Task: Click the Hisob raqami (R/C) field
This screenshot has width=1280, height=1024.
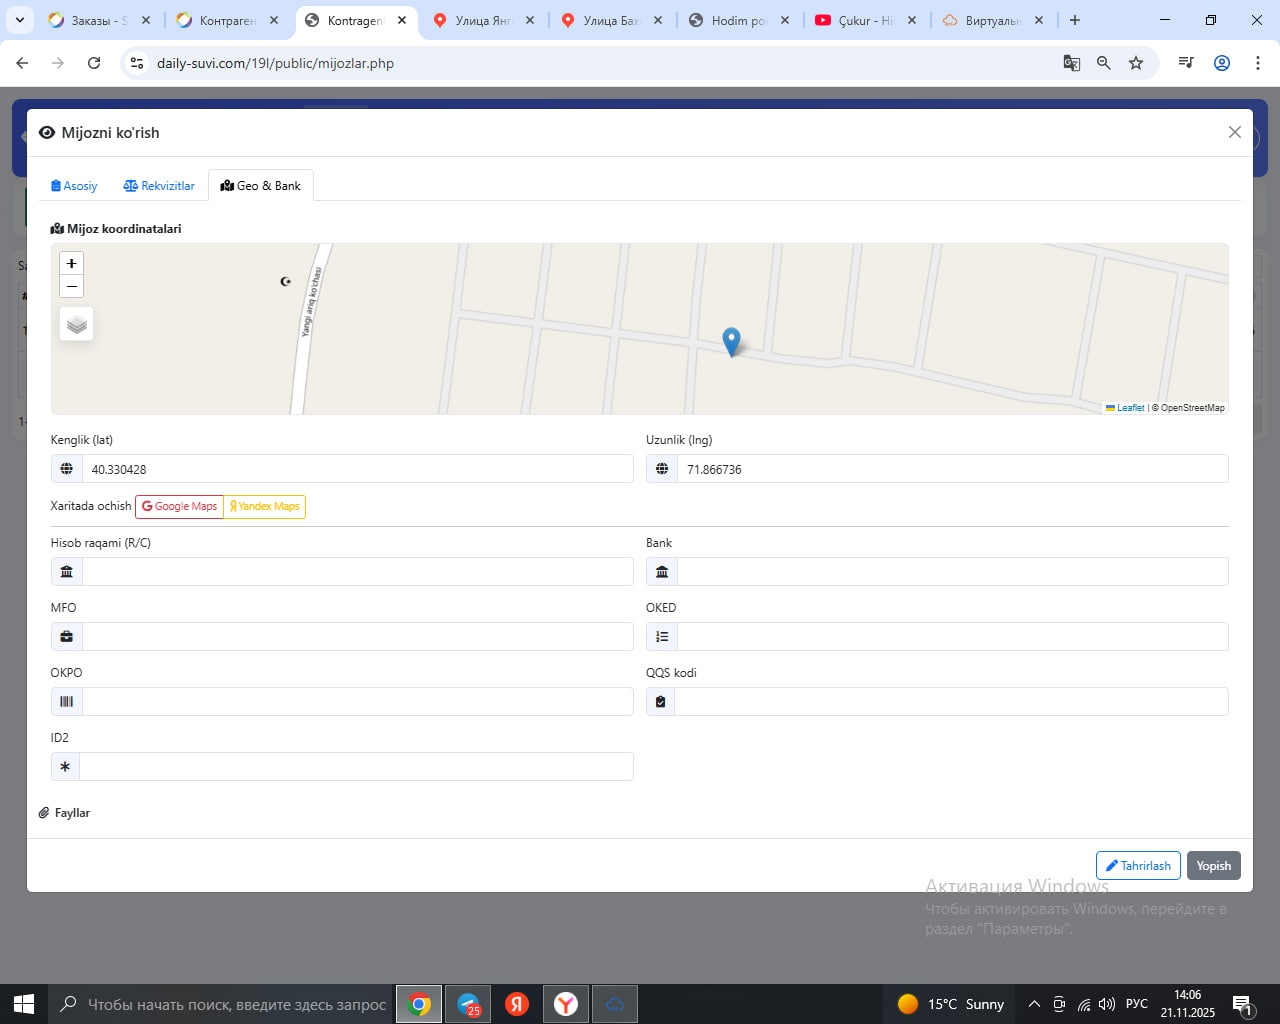Action: pos(357,572)
